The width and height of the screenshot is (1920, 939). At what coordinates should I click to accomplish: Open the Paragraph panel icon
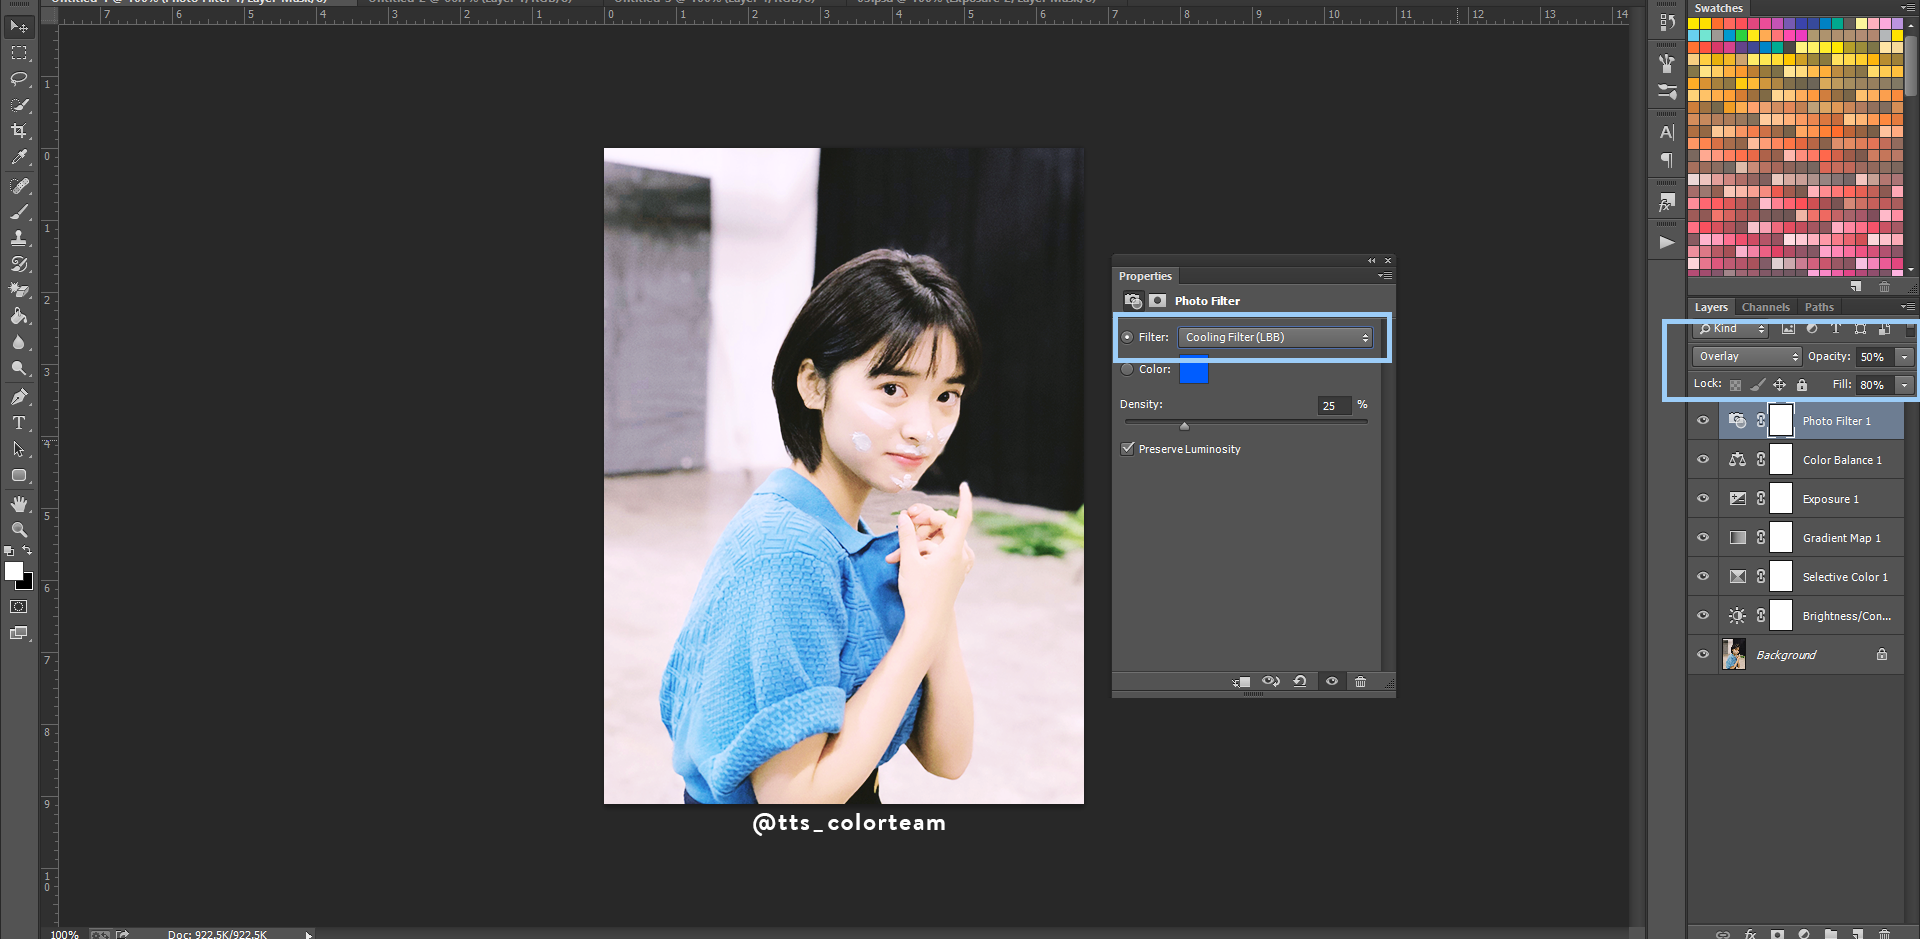pos(1666,160)
